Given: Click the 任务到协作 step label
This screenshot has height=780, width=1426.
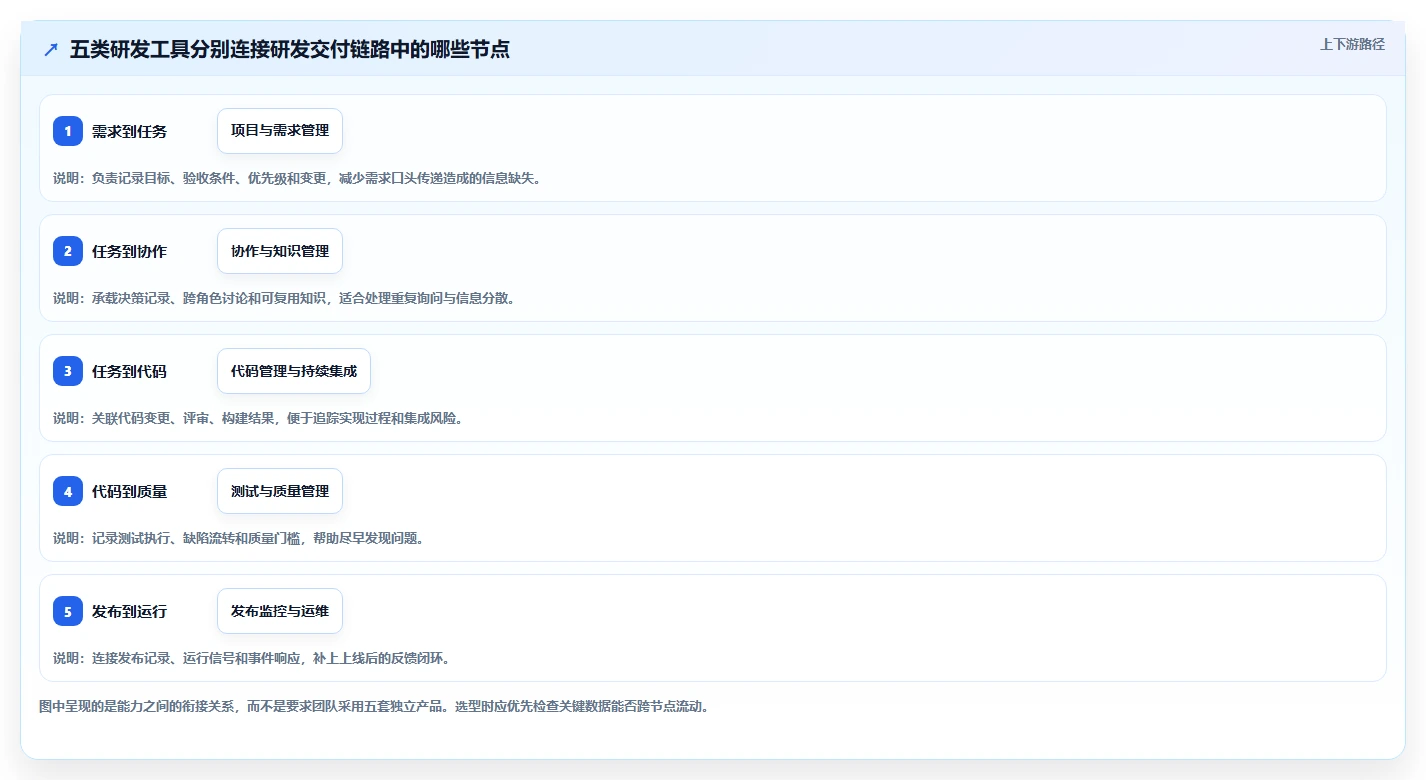Looking at the screenshot, I should [129, 251].
